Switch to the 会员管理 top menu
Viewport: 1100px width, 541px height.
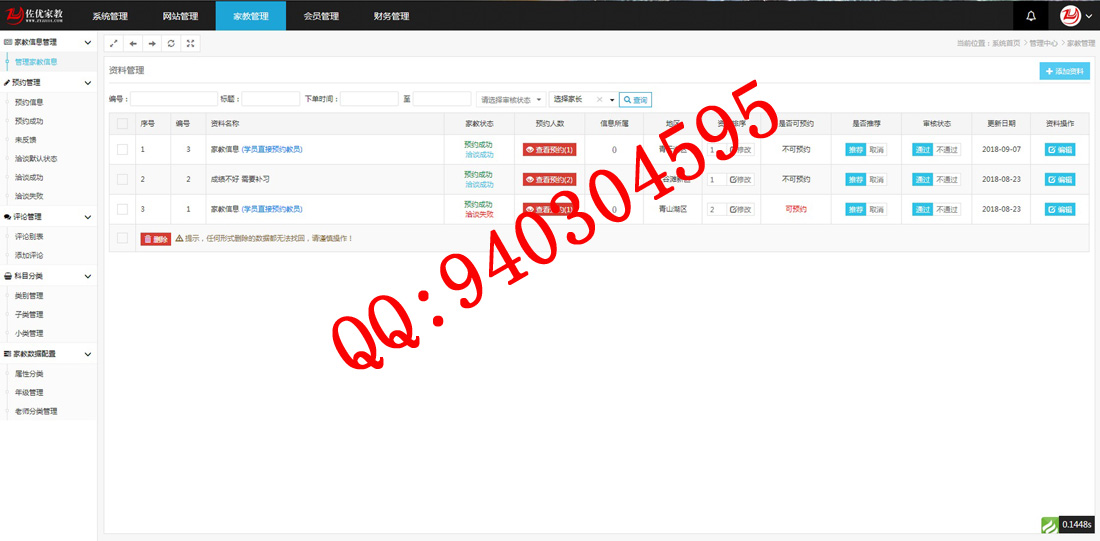pos(321,16)
